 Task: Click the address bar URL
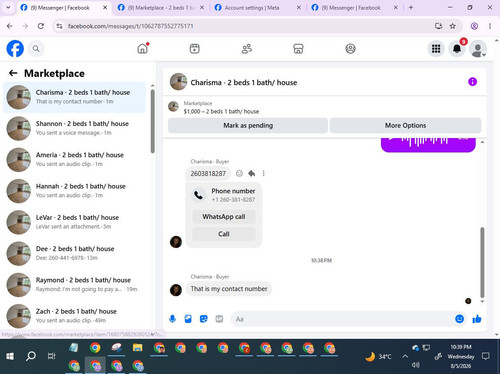[x=130, y=26]
